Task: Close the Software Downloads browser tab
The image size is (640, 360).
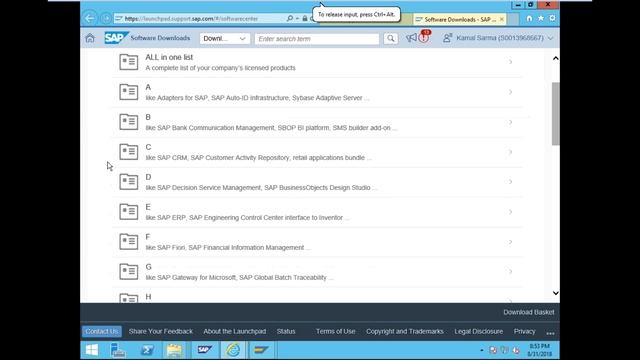Action: pyautogui.click(x=502, y=19)
